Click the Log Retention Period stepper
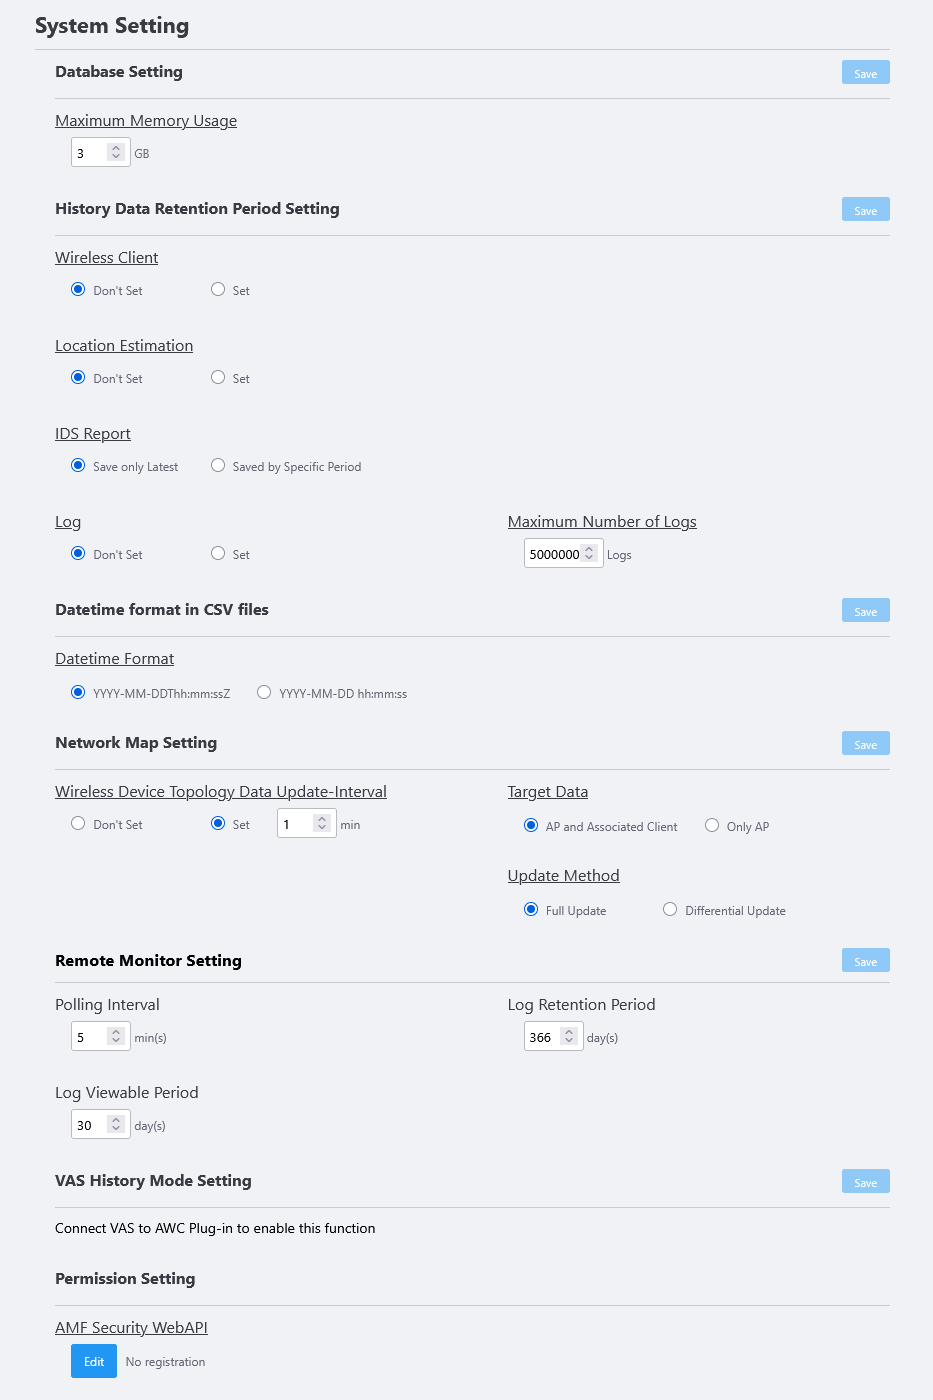Screen dimensions: 933x1400 pos(569,1036)
